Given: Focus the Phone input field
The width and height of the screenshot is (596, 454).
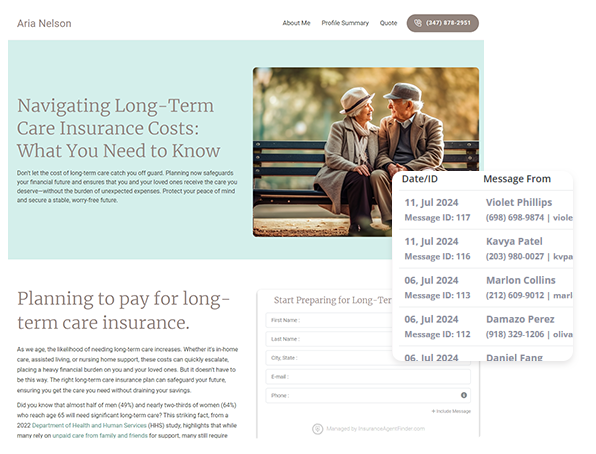Looking at the screenshot, I should click(368, 395).
